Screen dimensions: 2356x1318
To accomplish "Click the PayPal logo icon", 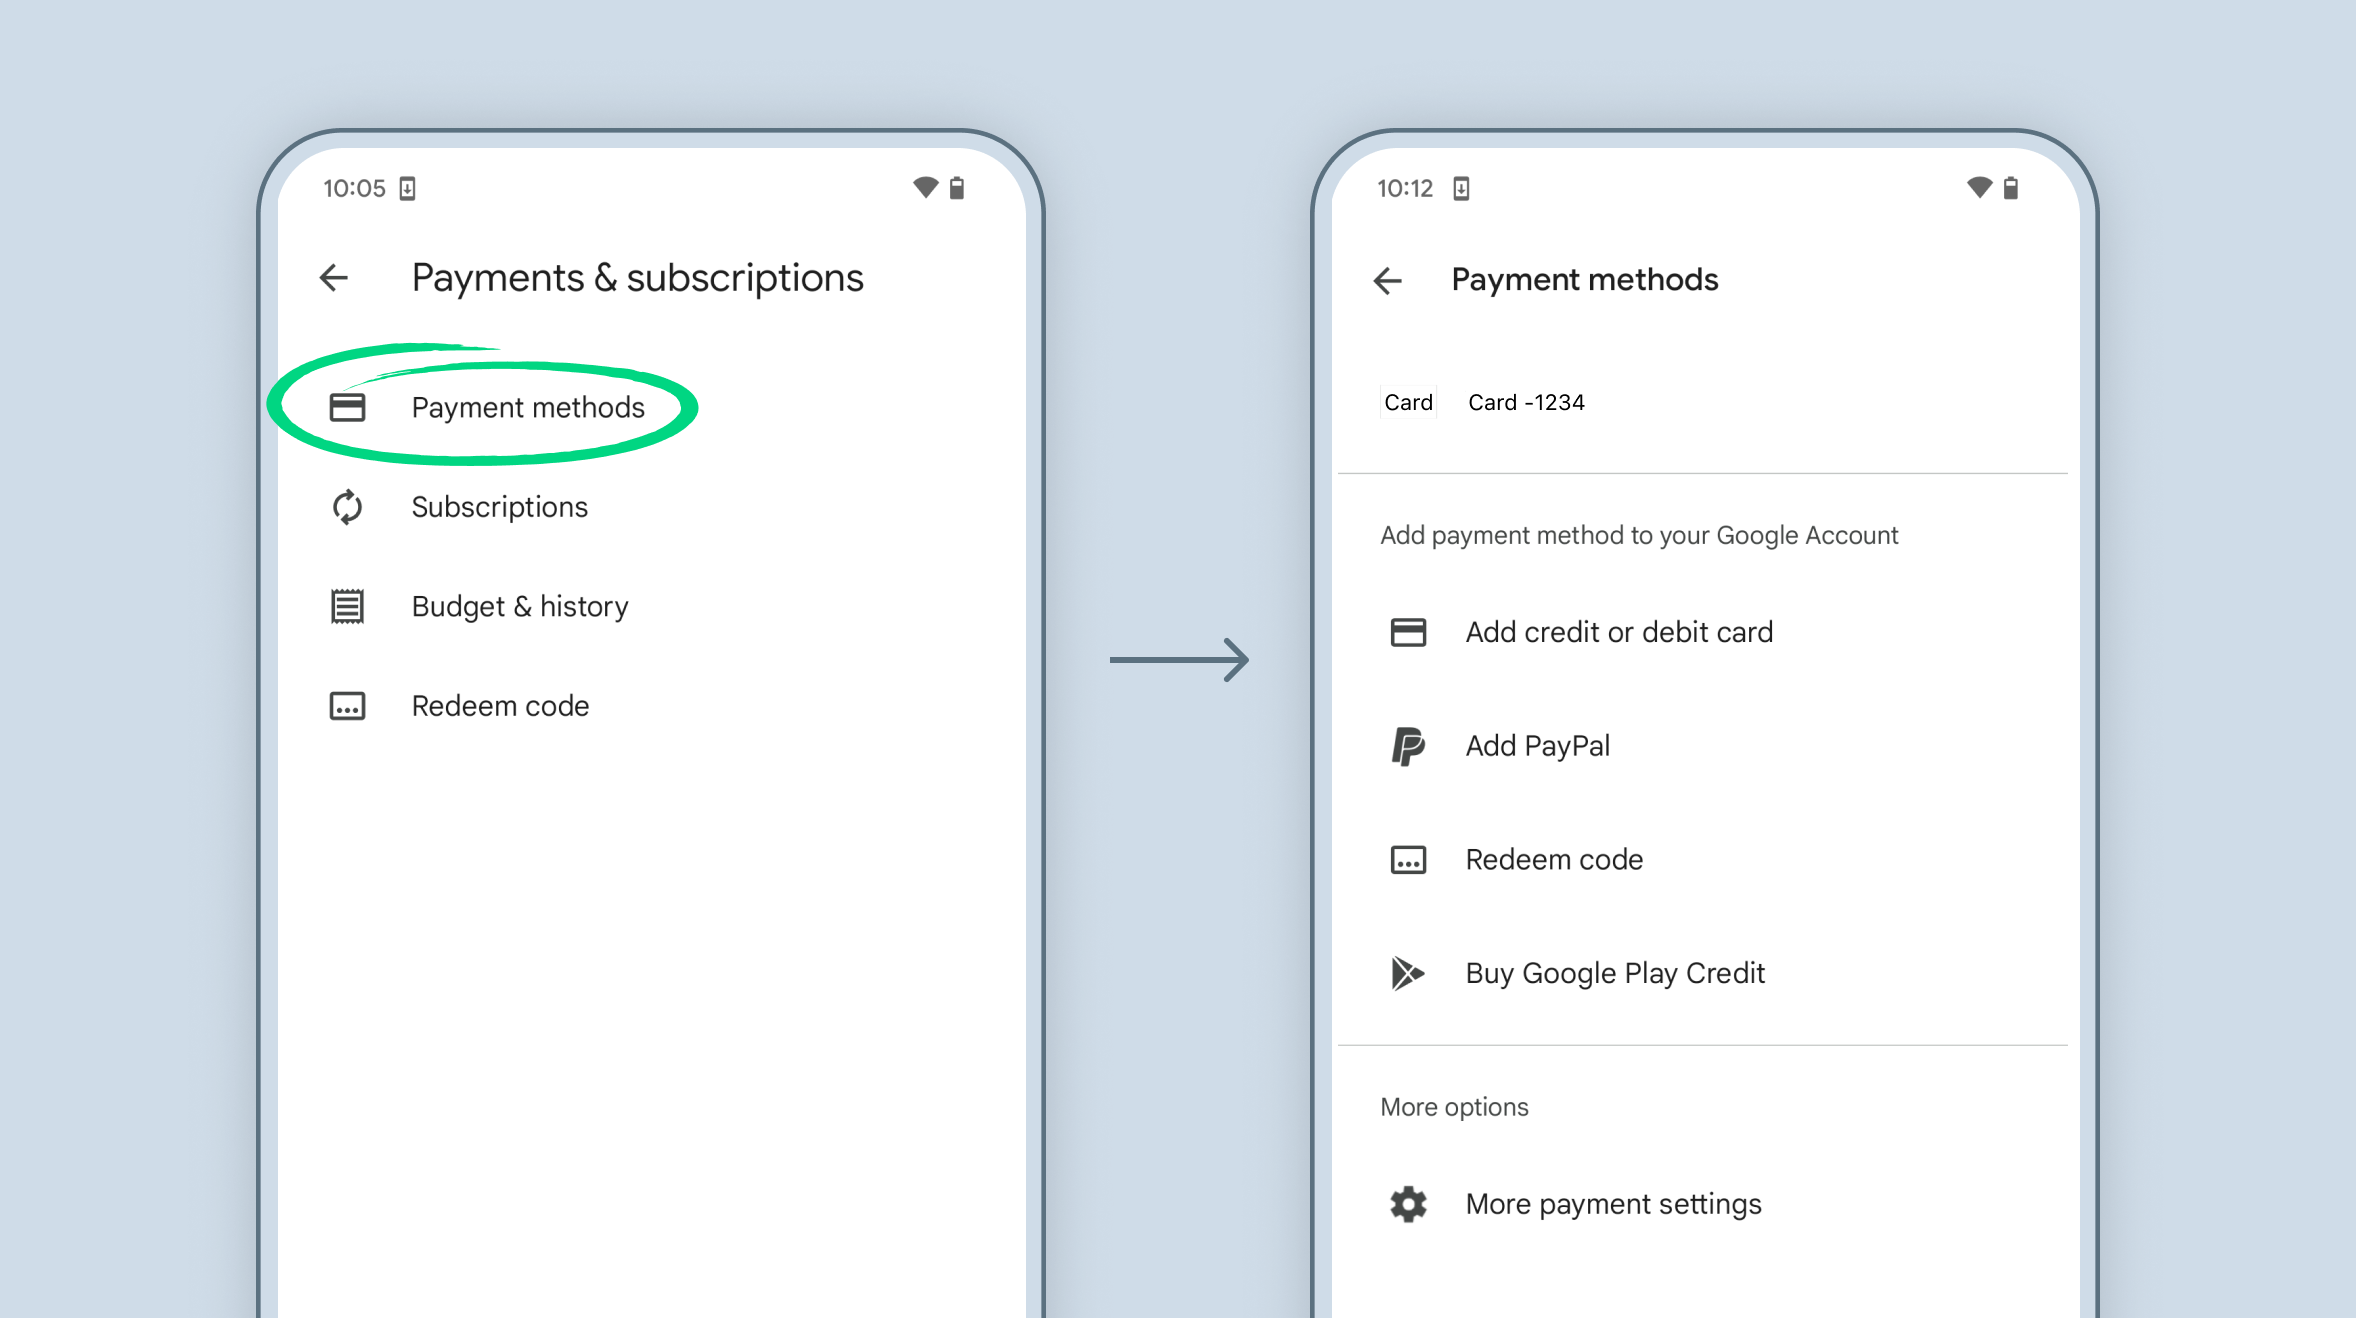I will point(1408,746).
